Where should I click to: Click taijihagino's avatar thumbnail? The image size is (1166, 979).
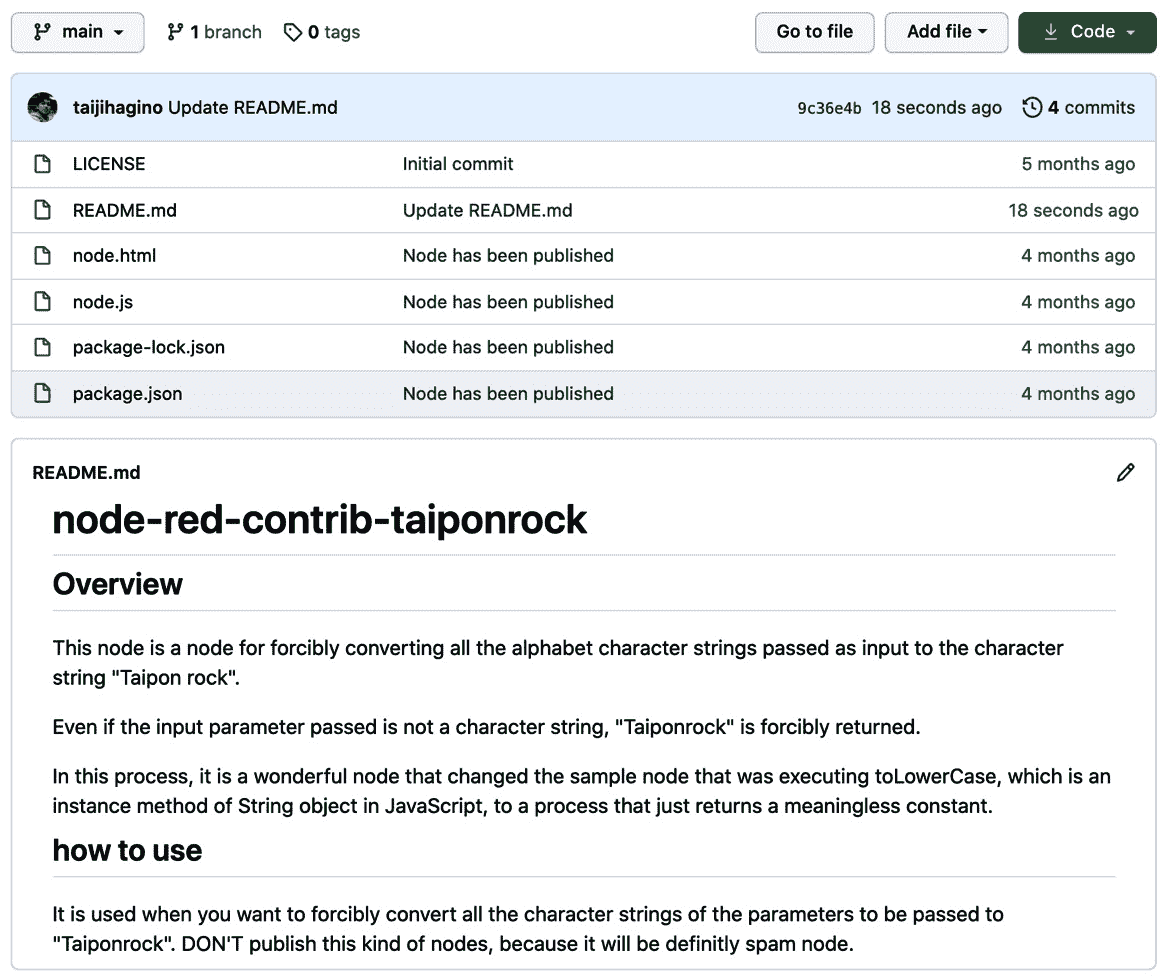coord(43,107)
